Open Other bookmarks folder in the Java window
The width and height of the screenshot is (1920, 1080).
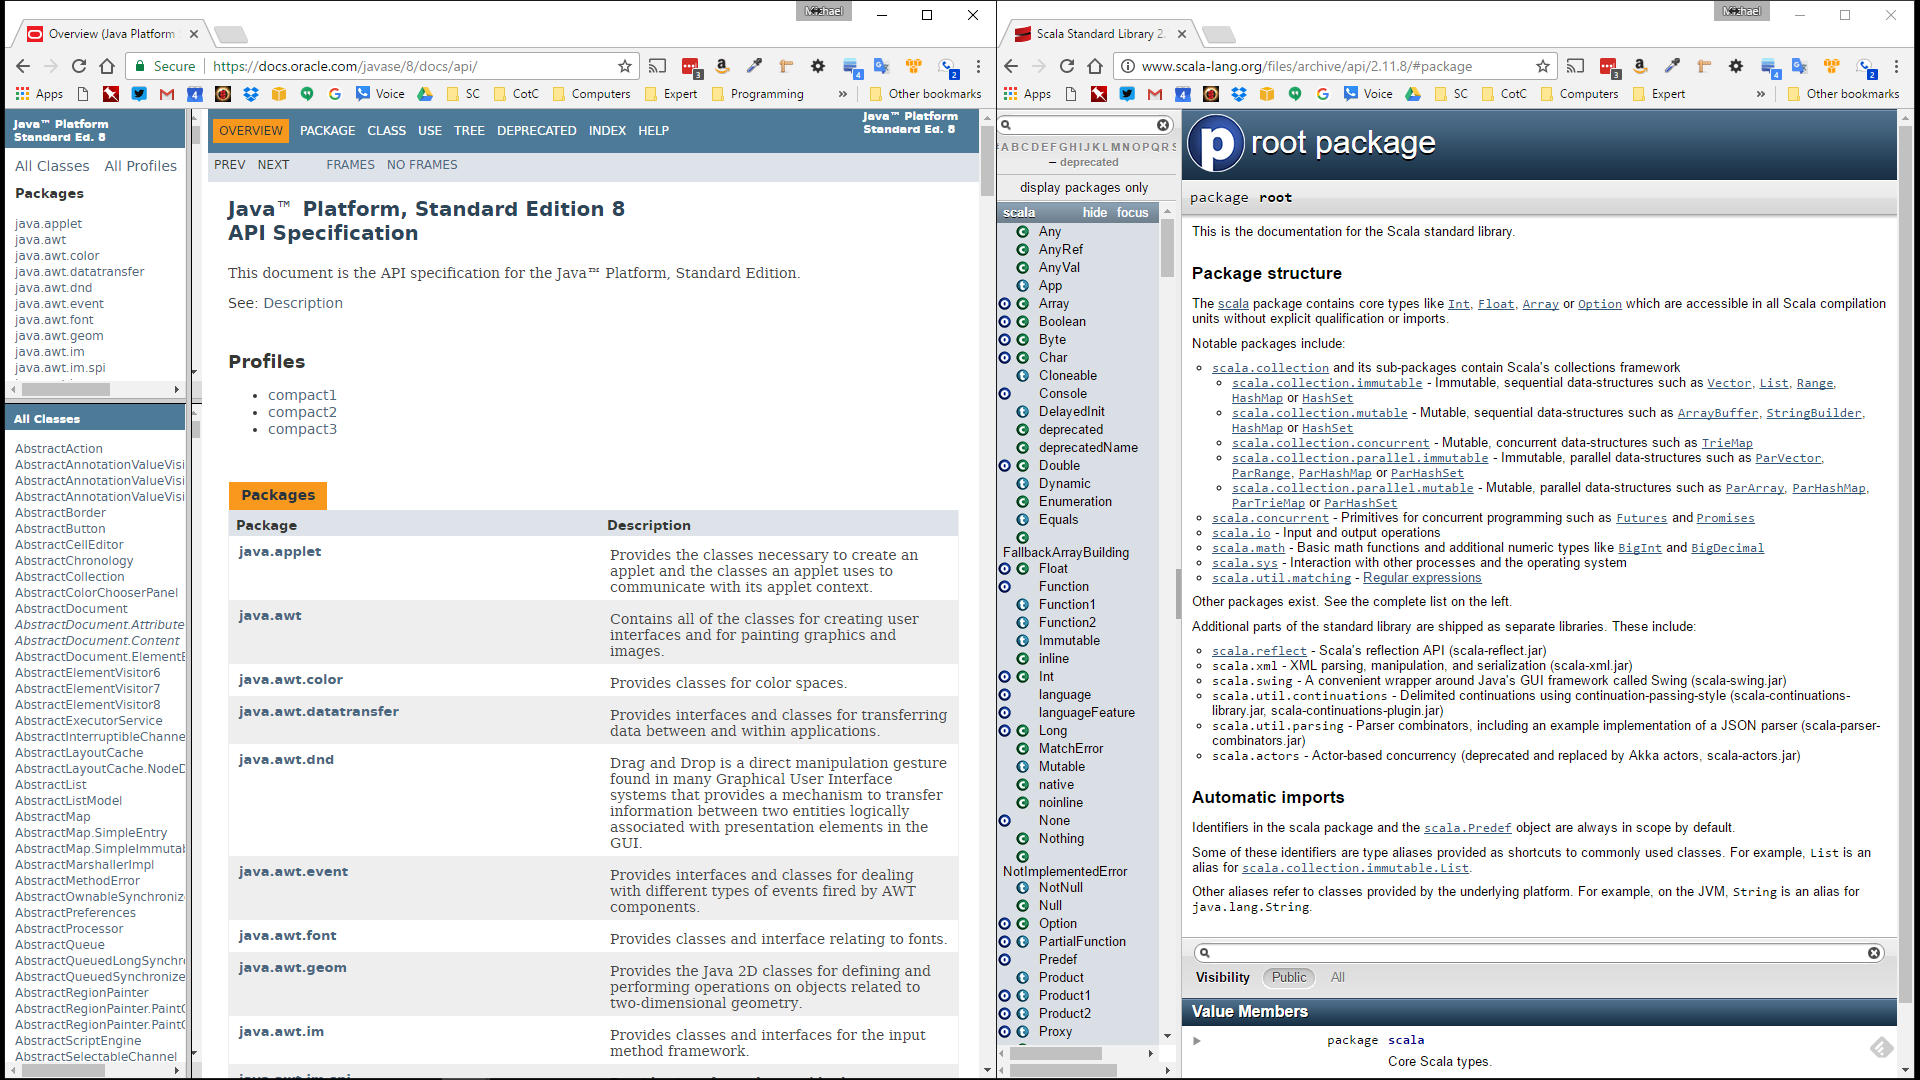click(x=925, y=94)
